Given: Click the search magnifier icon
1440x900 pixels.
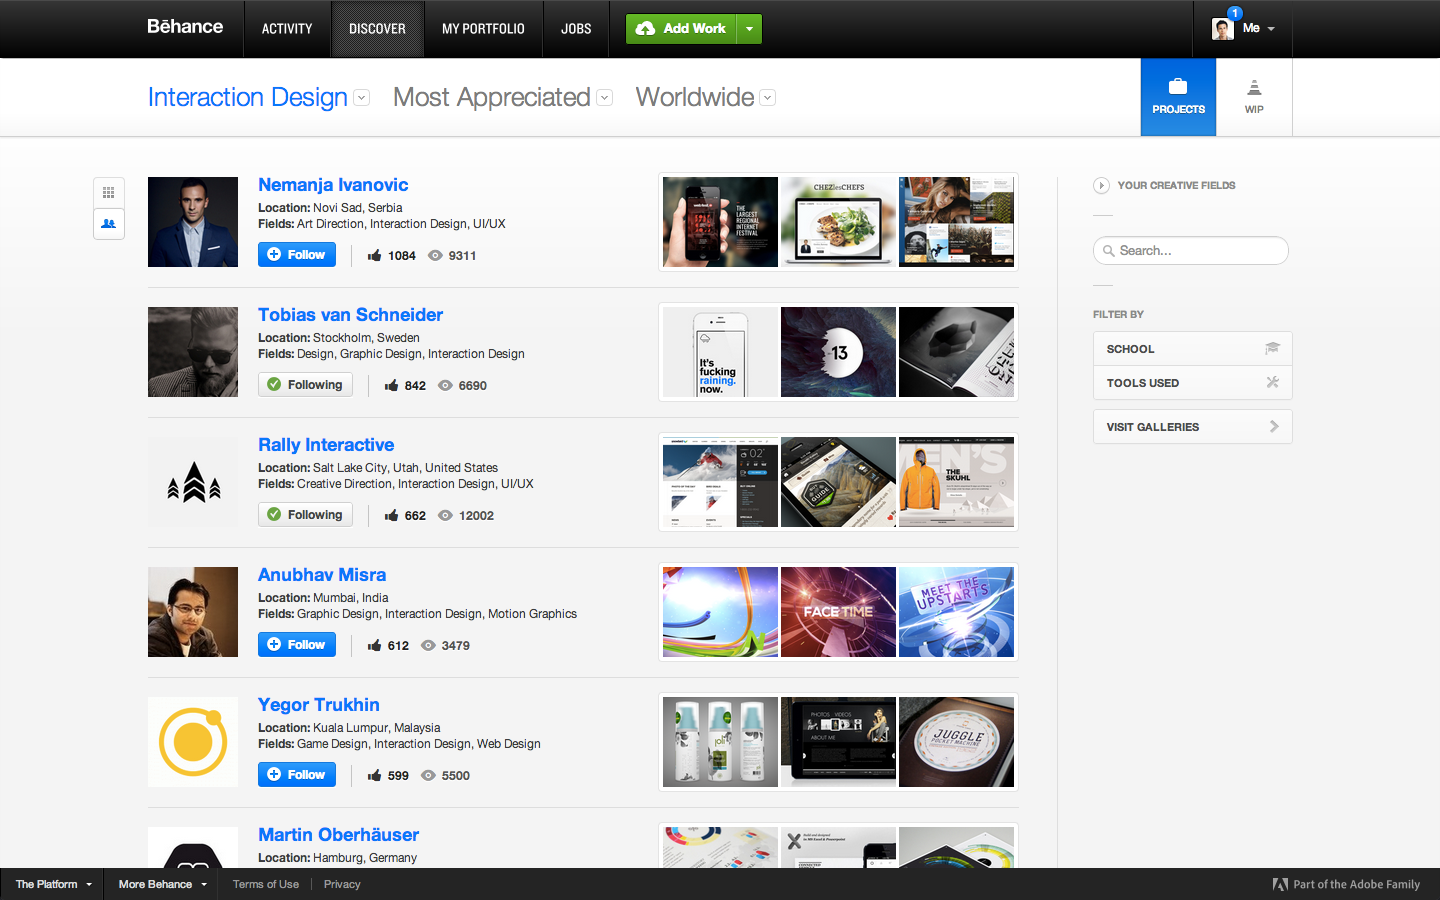Looking at the screenshot, I should tap(1108, 251).
